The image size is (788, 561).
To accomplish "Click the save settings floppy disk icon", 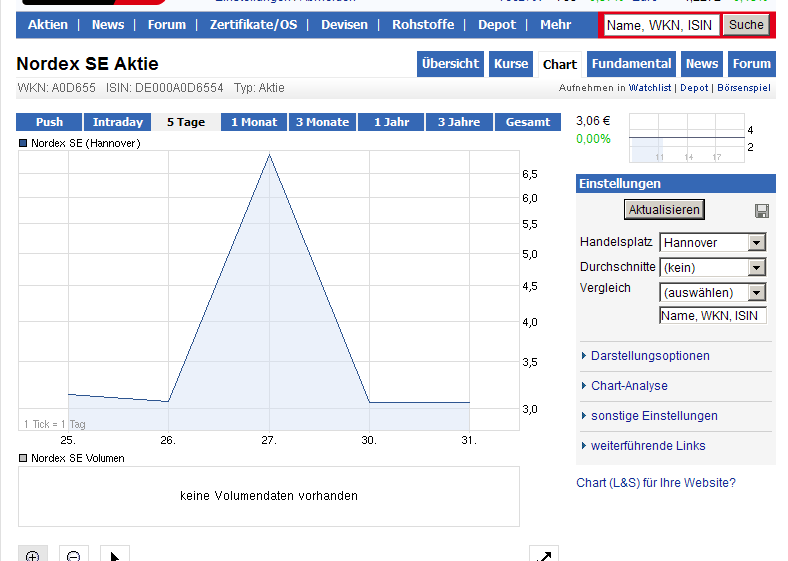I will [x=761, y=211].
